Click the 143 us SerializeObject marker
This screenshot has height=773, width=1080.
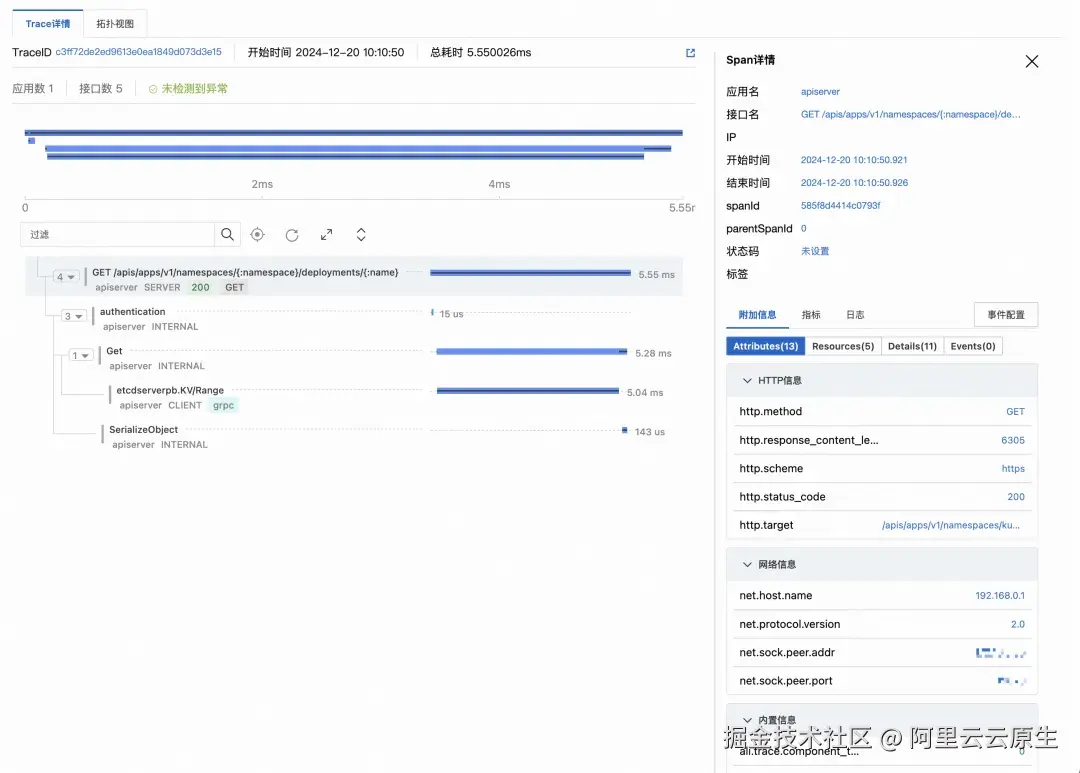(x=625, y=430)
